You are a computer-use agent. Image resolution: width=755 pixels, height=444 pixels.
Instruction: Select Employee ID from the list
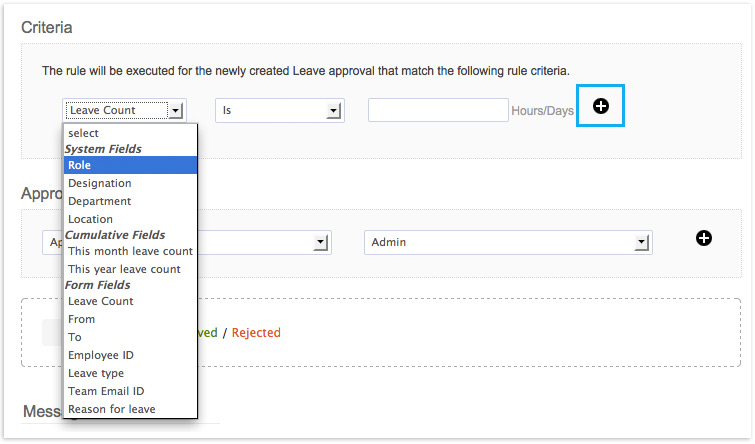[x=130, y=355]
